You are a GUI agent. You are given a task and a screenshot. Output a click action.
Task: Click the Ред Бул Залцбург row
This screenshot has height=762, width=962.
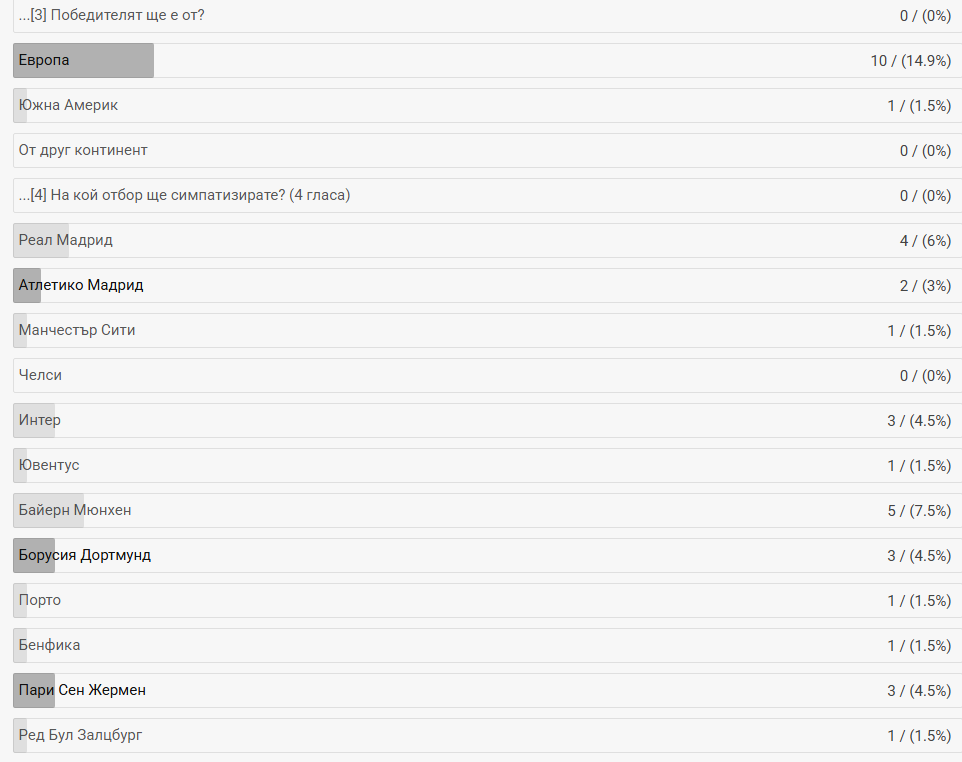click(x=487, y=735)
